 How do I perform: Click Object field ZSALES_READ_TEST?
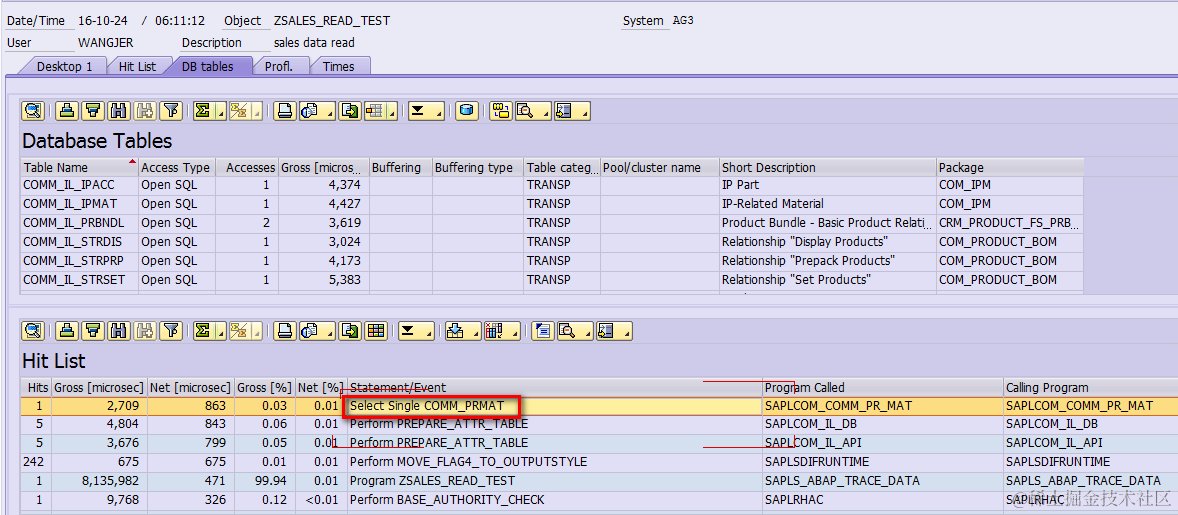[x=332, y=21]
